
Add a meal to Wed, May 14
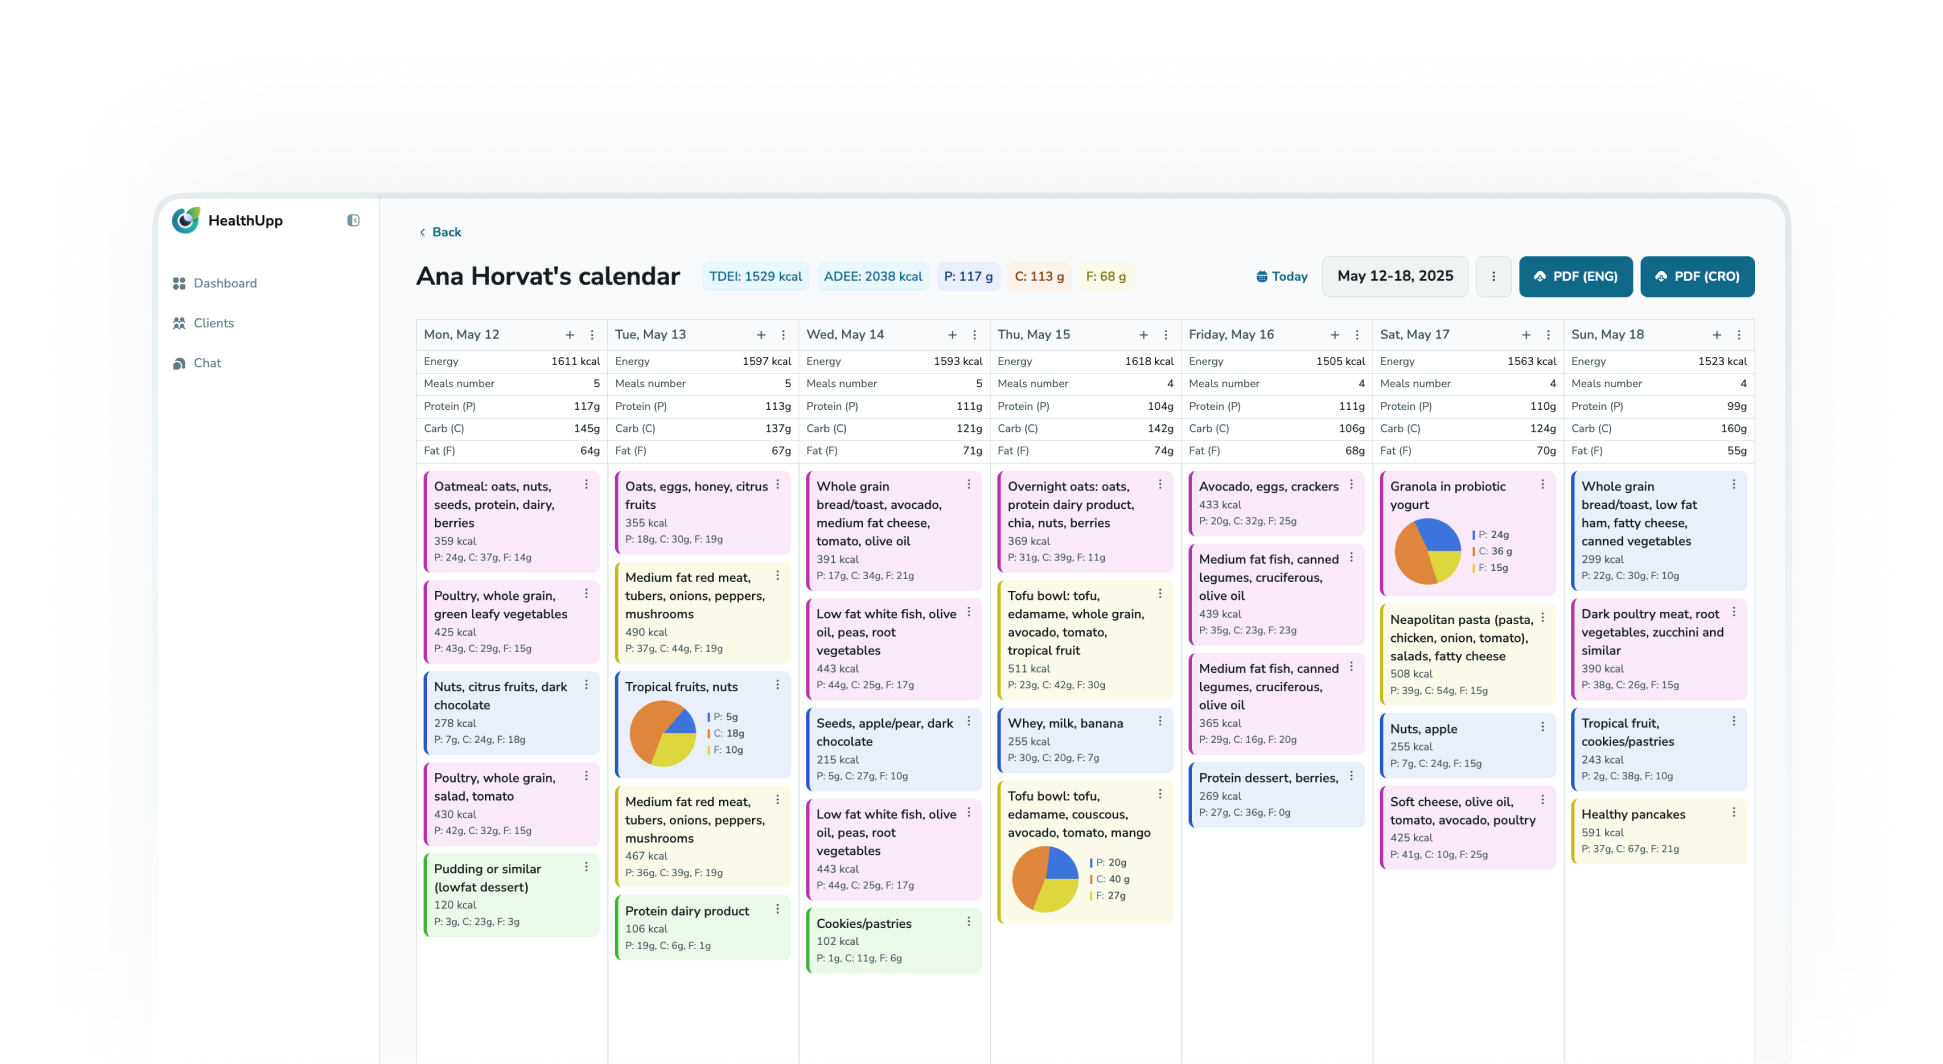click(x=952, y=335)
